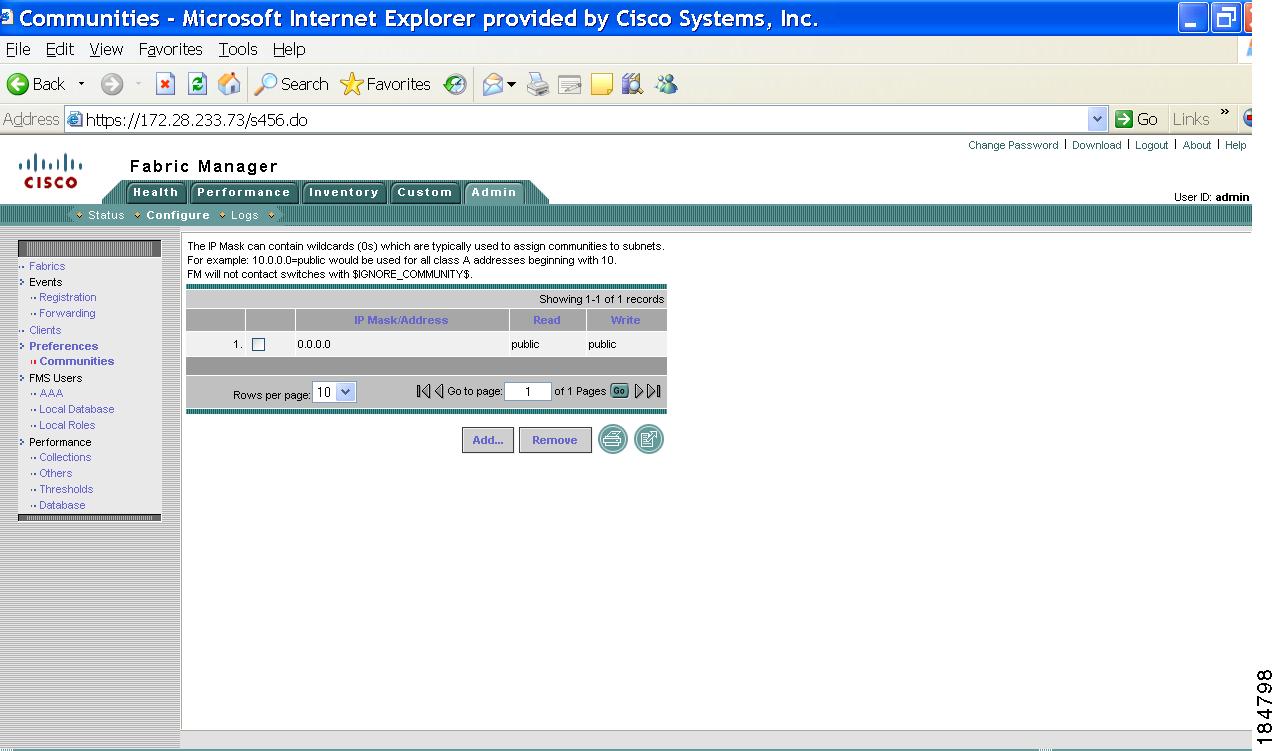Image resolution: width=1277 pixels, height=751 pixels.
Task: Click the History clock icon
Action: pos(455,84)
